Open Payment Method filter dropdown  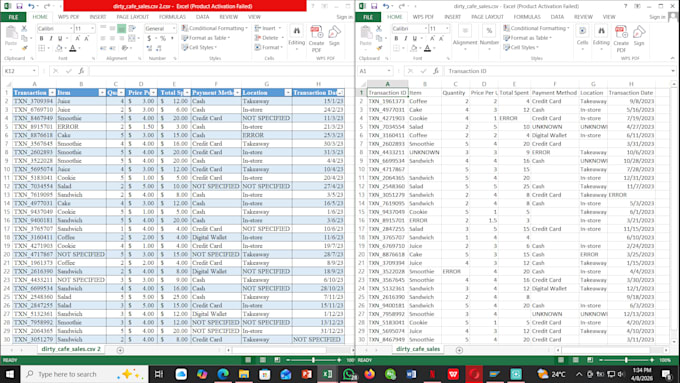click(237, 92)
